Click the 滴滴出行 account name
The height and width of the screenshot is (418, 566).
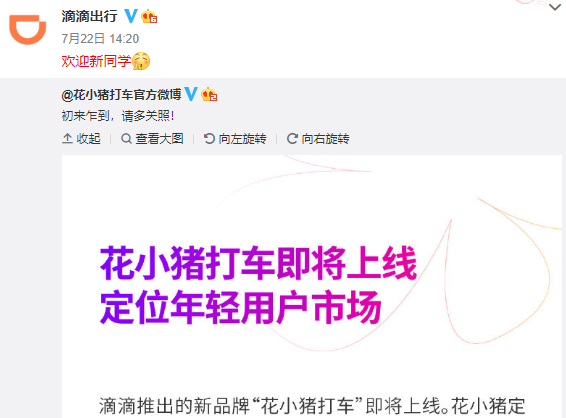[89, 16]
